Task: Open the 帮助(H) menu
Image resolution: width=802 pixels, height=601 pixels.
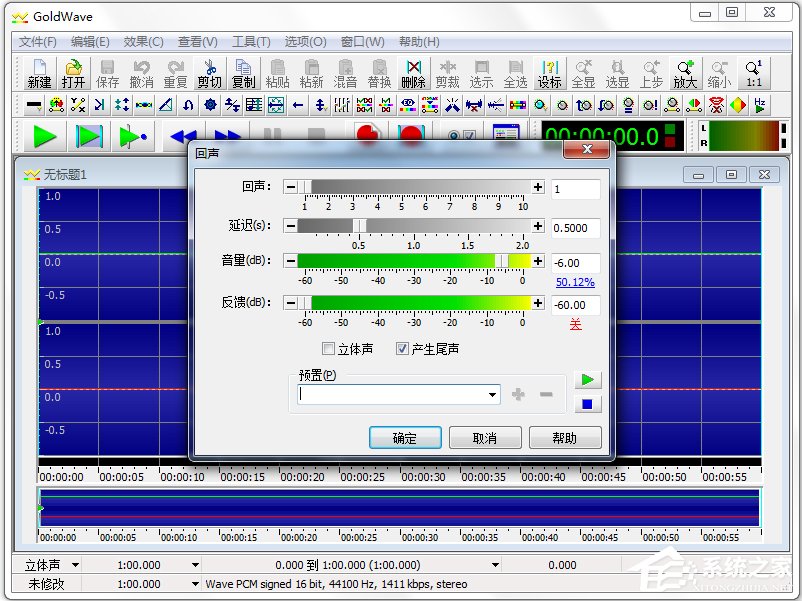Action: (419, 42)
